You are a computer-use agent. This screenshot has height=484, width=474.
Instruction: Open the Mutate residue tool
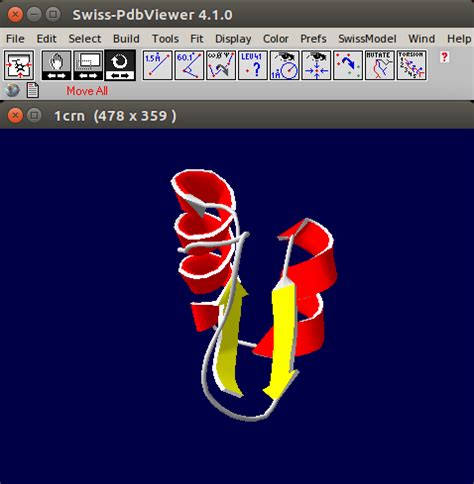(x=380, y=65)
